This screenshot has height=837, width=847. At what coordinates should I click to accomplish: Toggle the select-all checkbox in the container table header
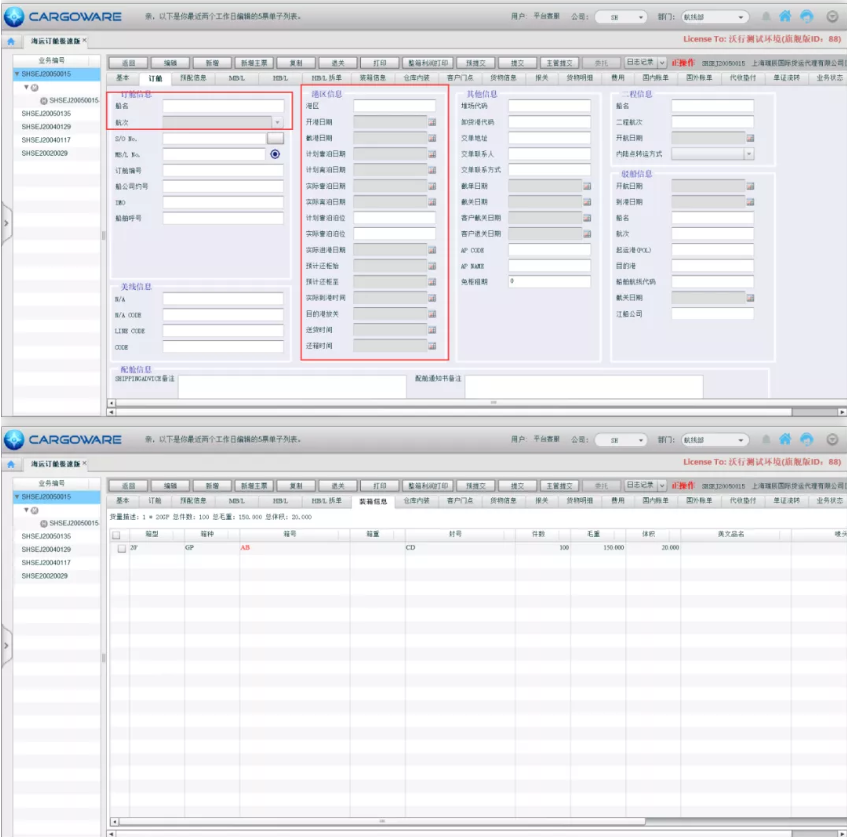click(x=116, y=534)
